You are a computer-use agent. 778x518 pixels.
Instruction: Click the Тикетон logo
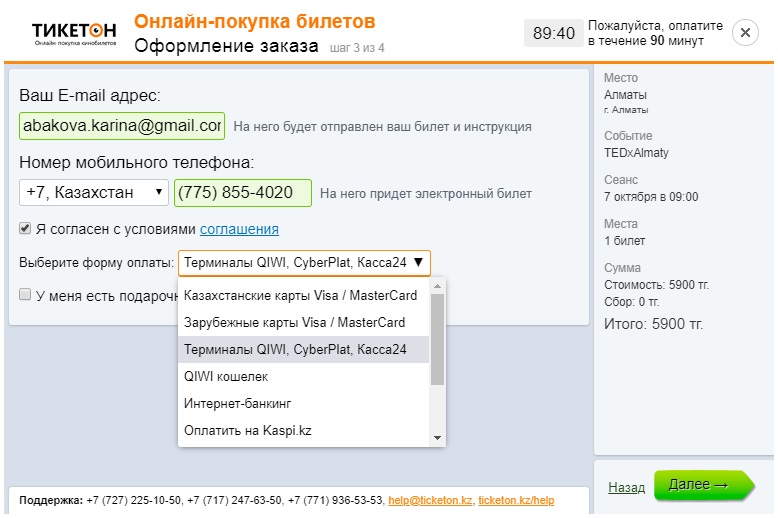74,34
